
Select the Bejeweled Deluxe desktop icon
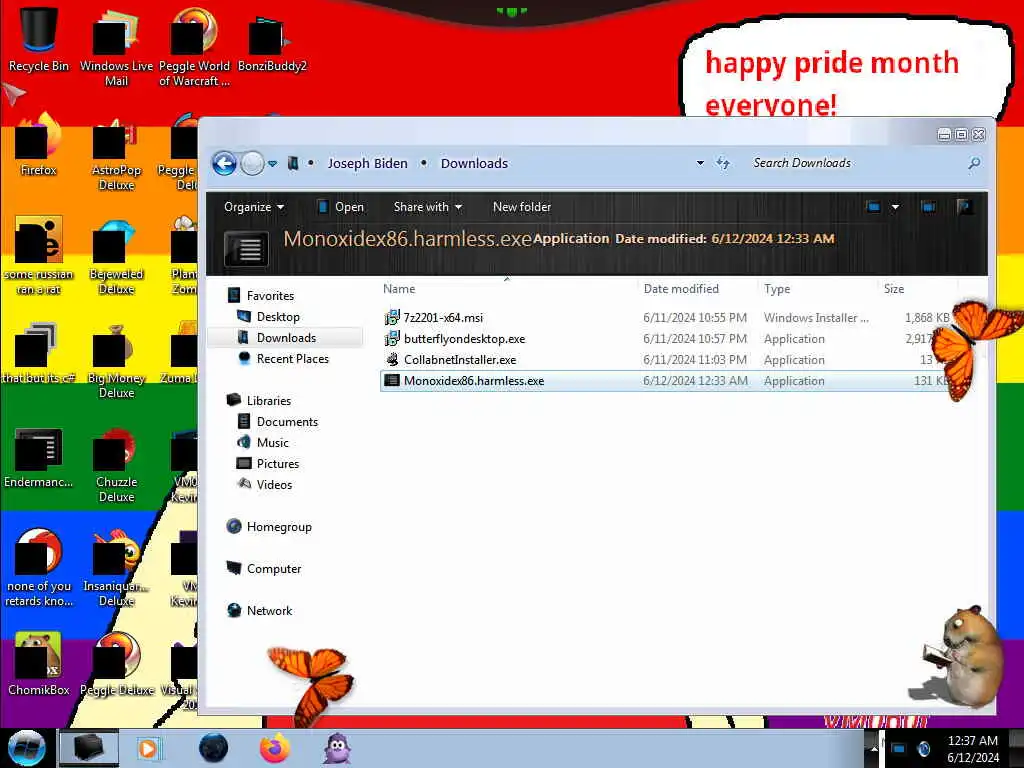point(116,257)
